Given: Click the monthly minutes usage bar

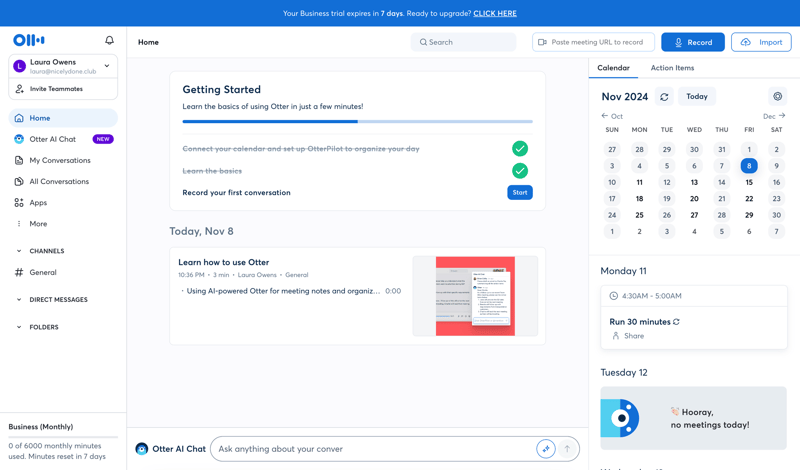Looking at the screenshot, I should [x=63, y=437].
